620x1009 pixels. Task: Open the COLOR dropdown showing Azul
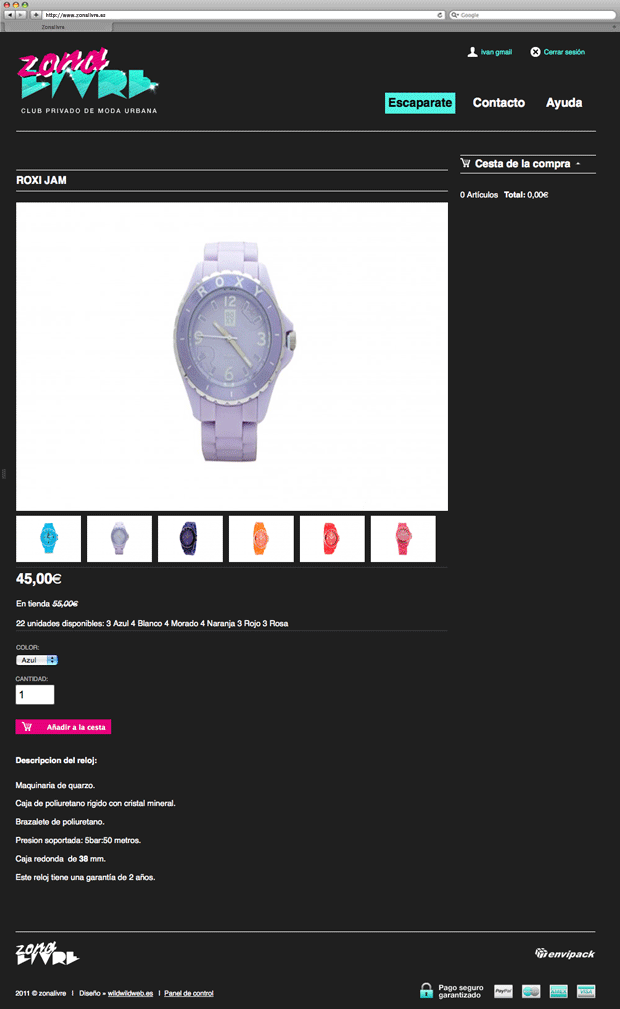[37, 660]
